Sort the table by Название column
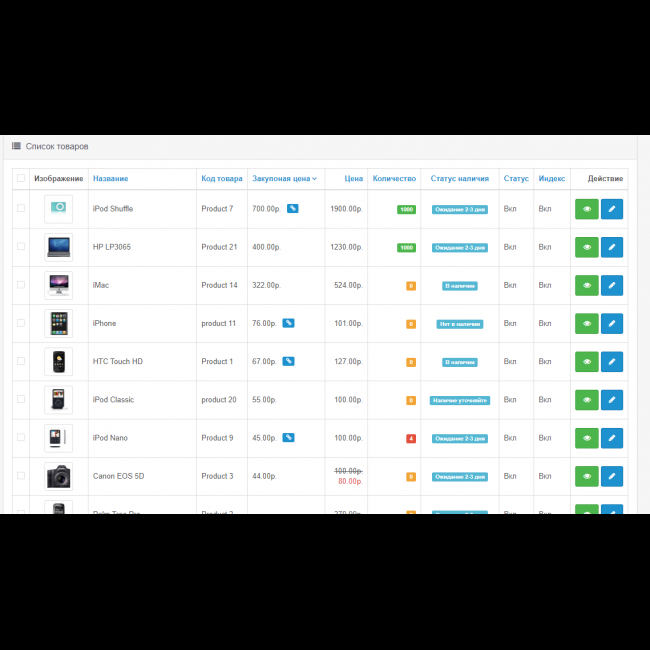 click(x=110, y=179)
